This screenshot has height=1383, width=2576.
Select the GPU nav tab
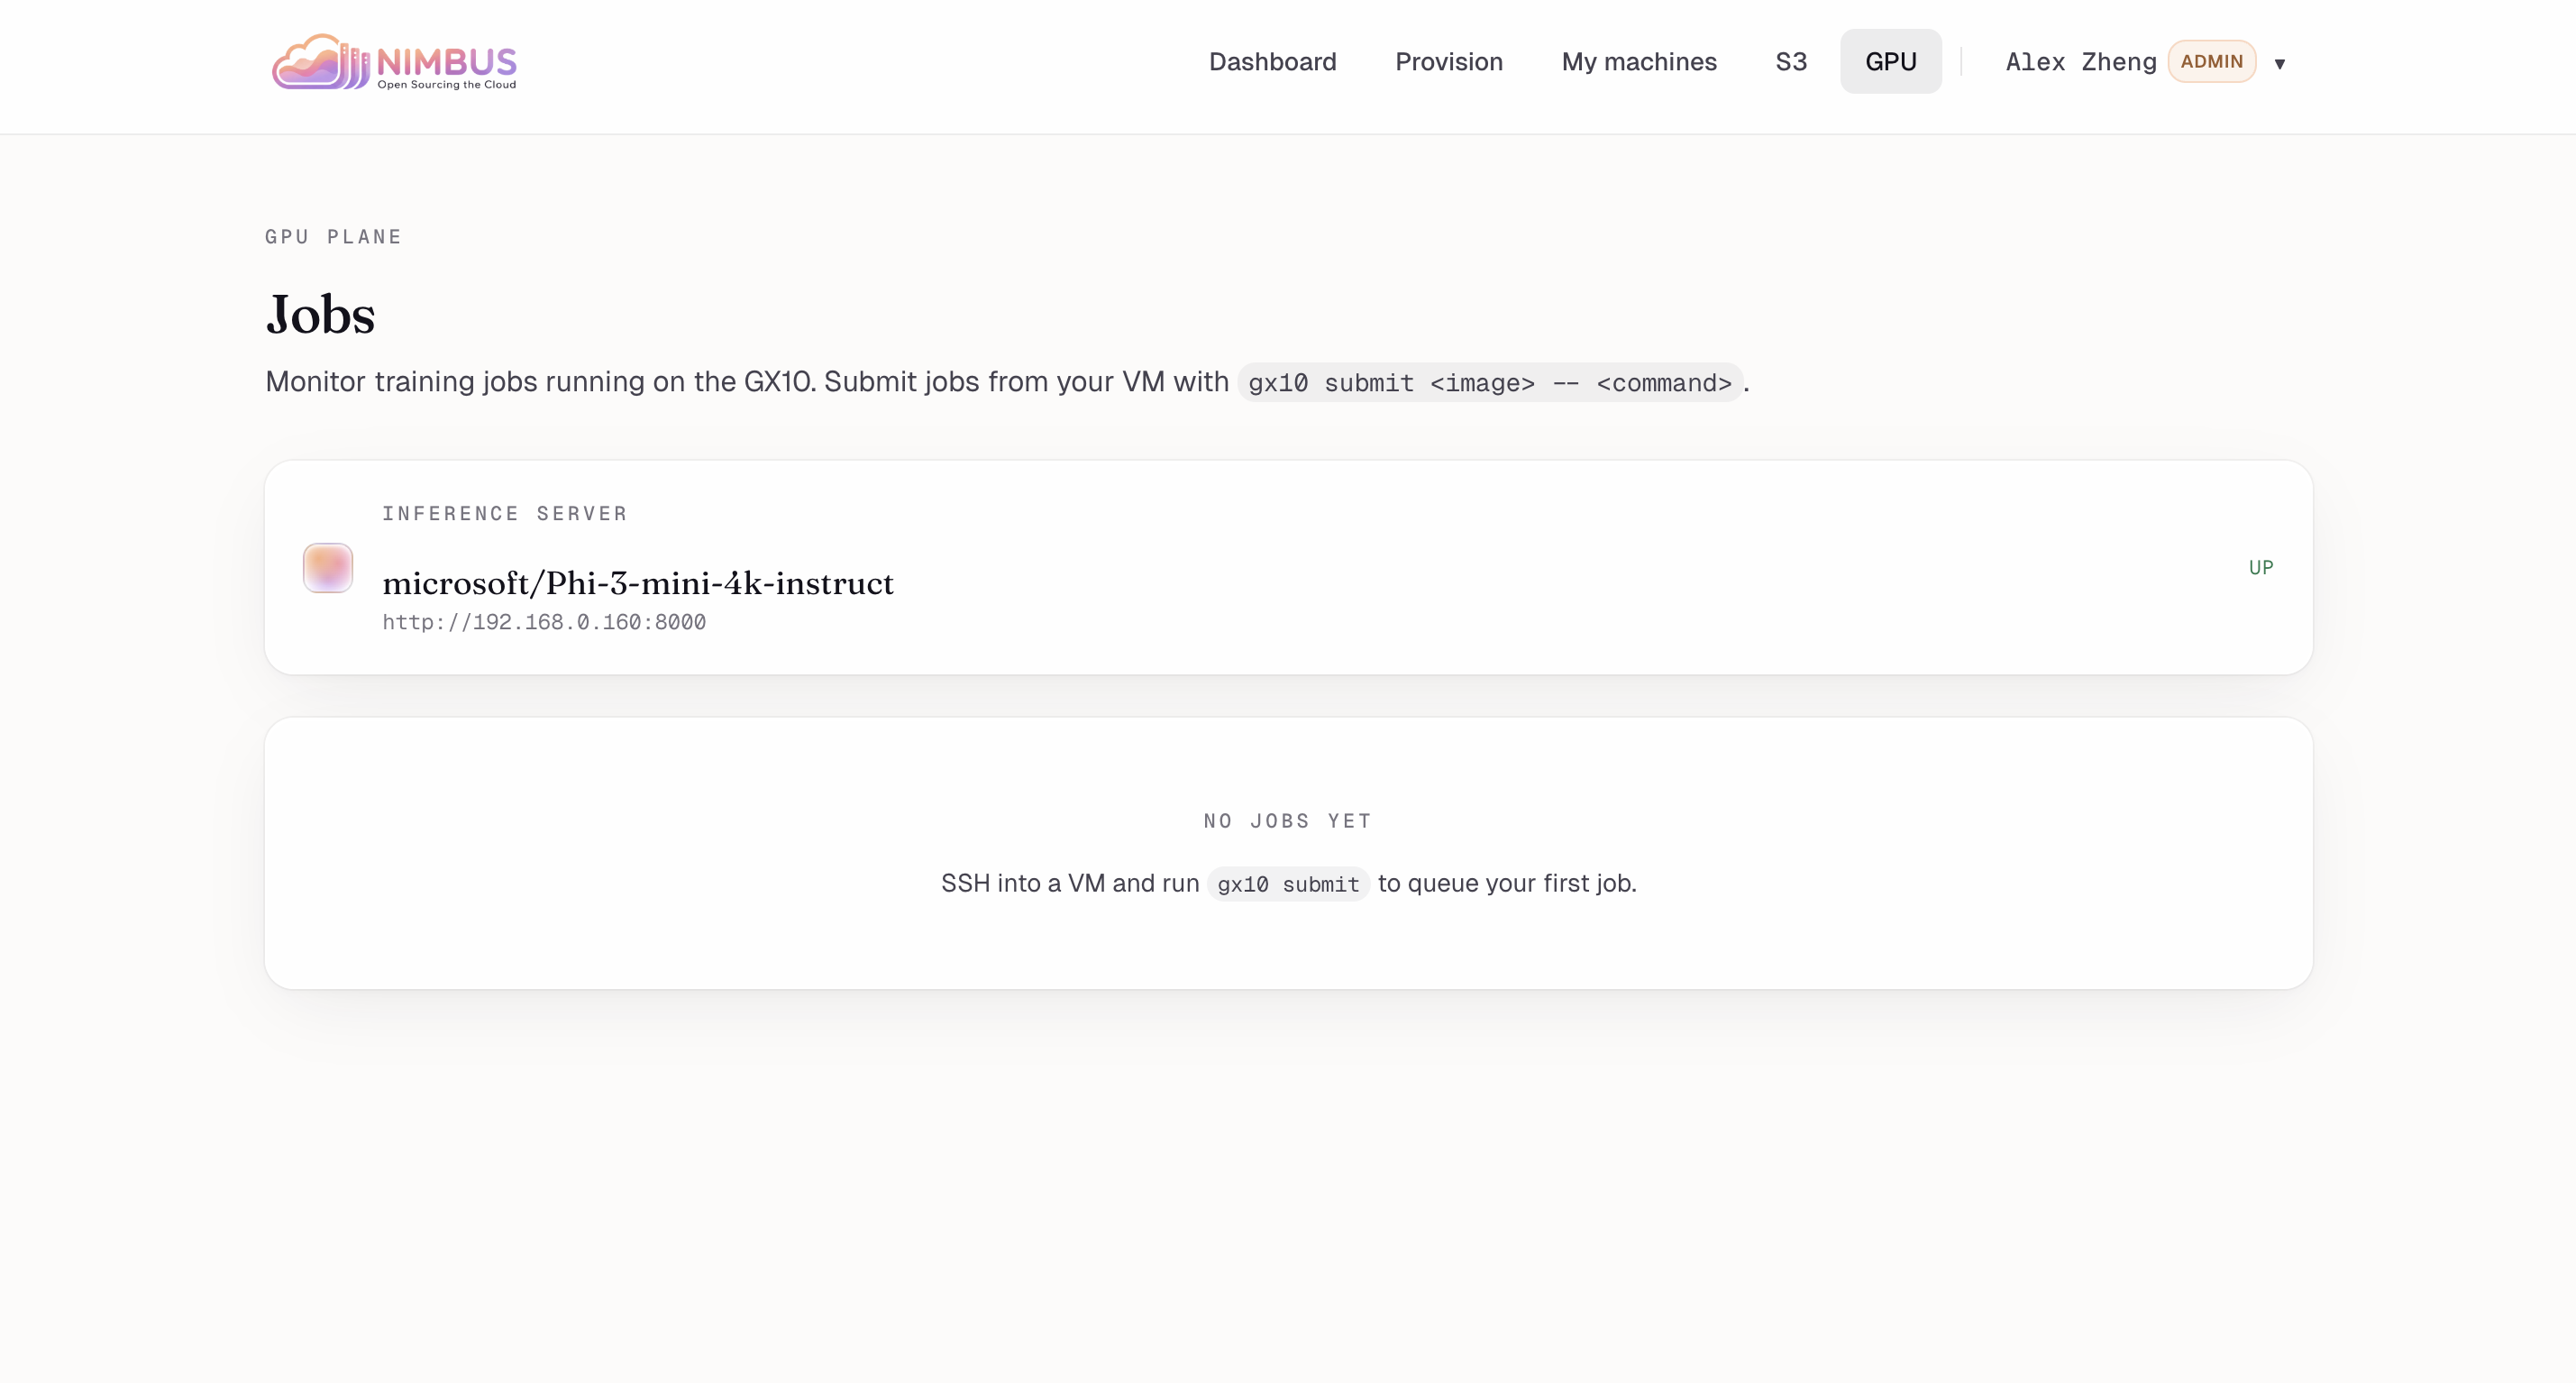(x=1890, y=62)
